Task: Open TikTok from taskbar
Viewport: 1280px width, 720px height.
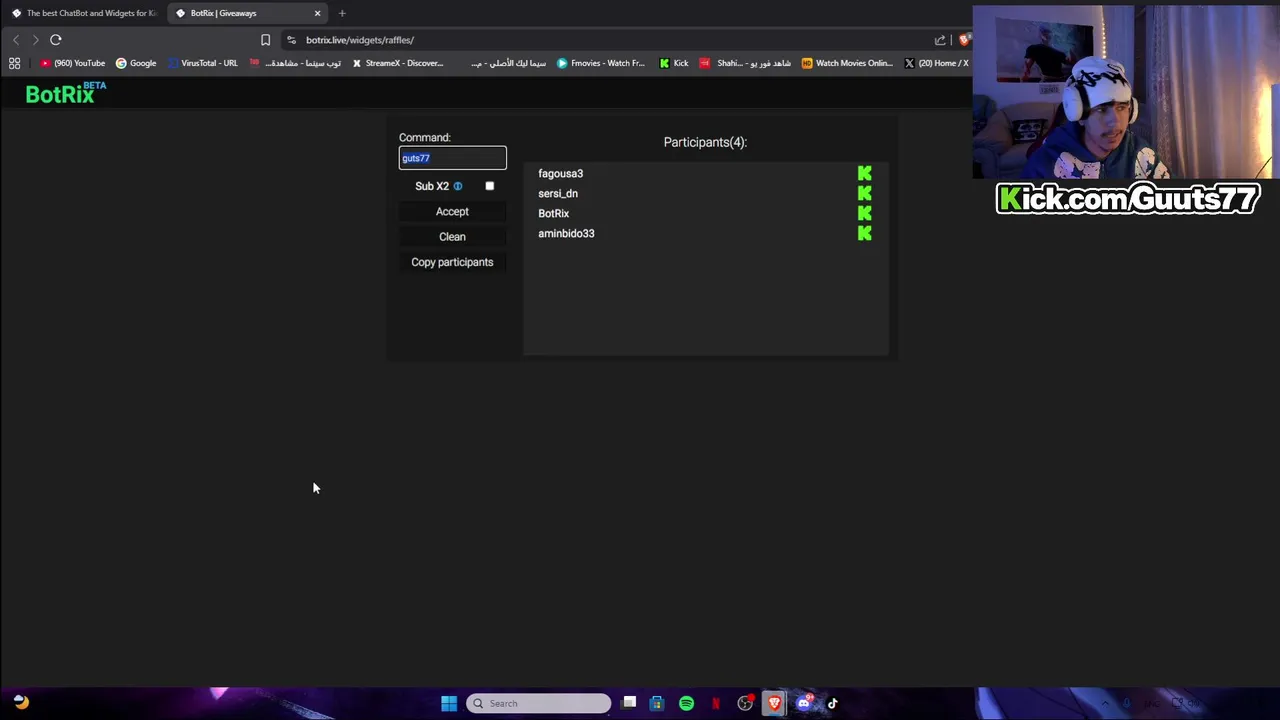Action: point(832,703)
